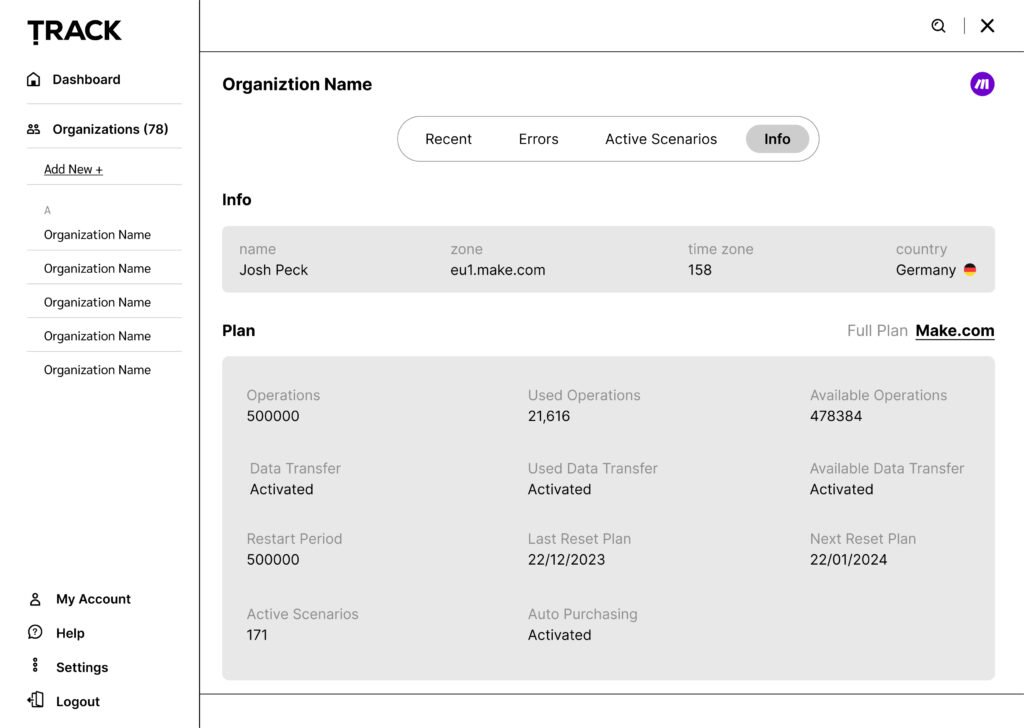Click the Germany flag icon

tap(969, 270)
